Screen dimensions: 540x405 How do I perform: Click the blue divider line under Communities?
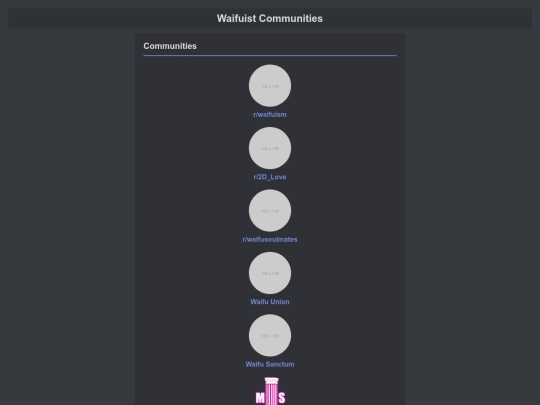click(x=270, y=55)
